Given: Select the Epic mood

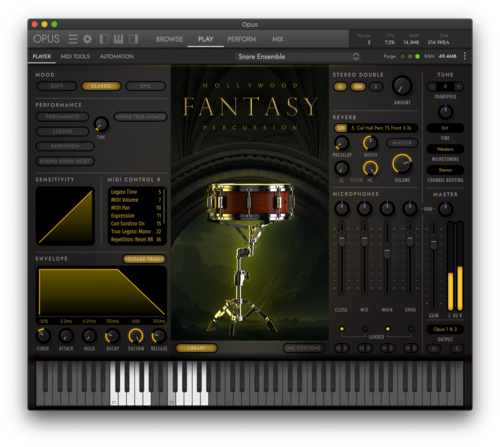Looking at the screenshot, I should [146, 86].
